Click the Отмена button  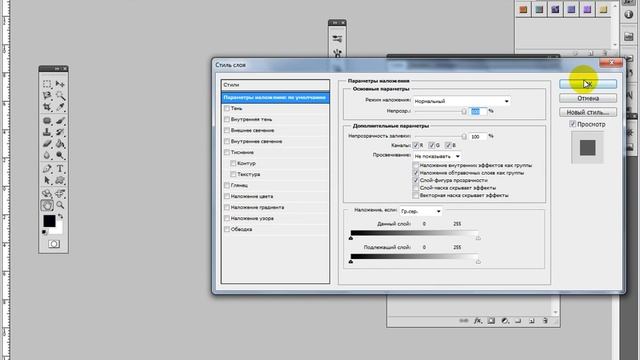[588, 98]
